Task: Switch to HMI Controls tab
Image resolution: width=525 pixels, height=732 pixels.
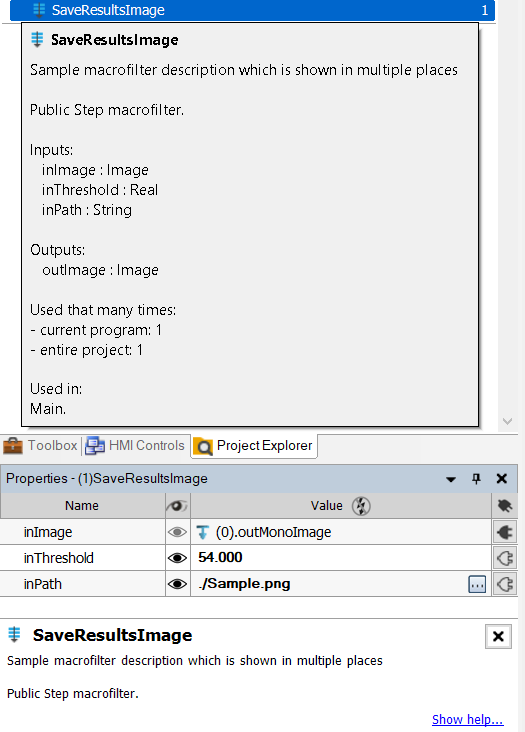Action: pos(135,446)
